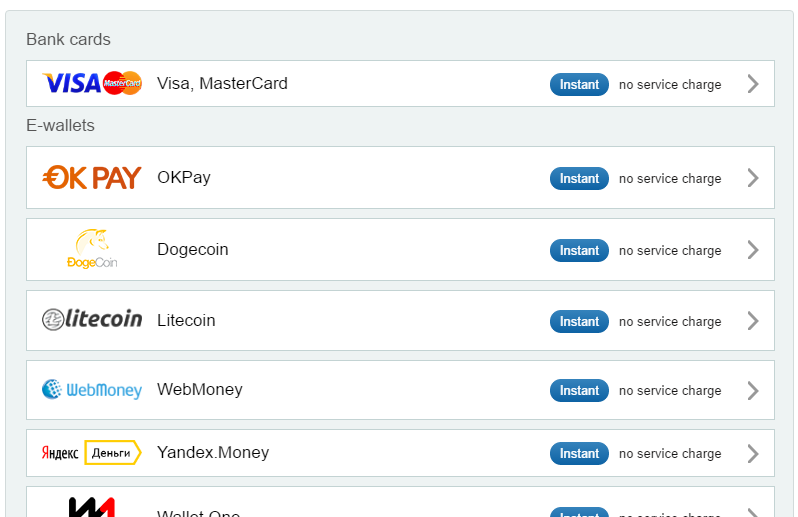Click the litecoin logo
Image resolution: width=798 pixels, height=517 pixels.
92,320
